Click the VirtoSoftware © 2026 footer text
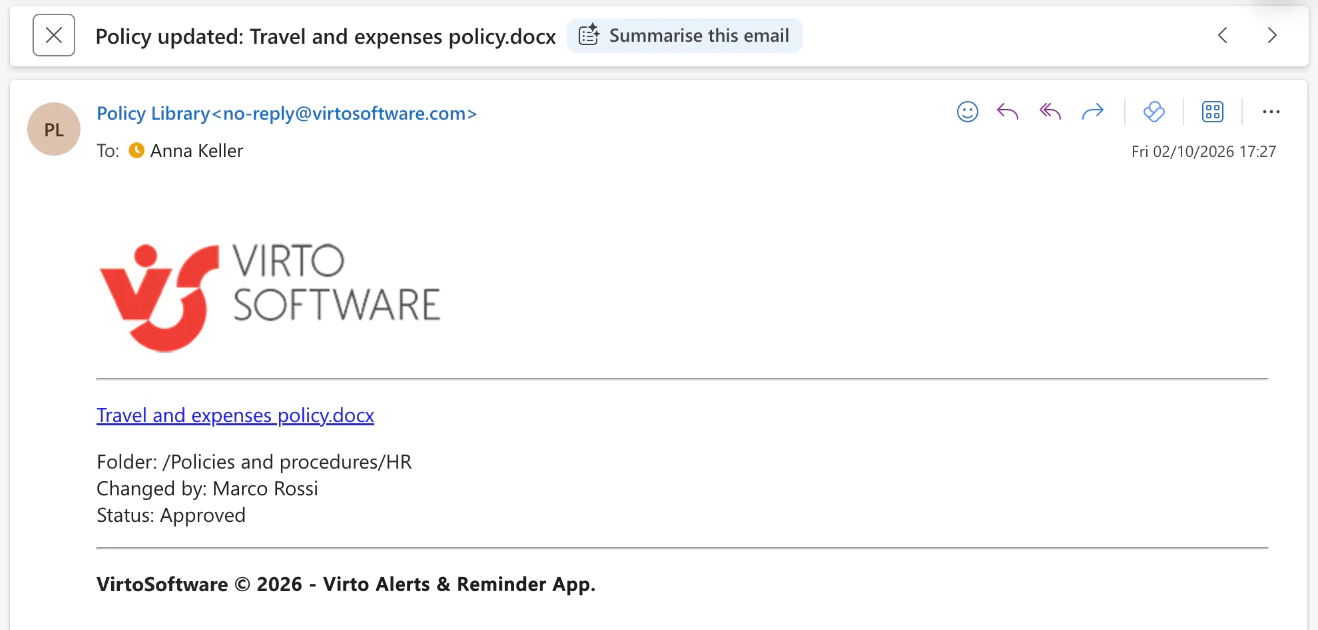The height and width of the screenshot is (630, 1318). coord(346,584)
